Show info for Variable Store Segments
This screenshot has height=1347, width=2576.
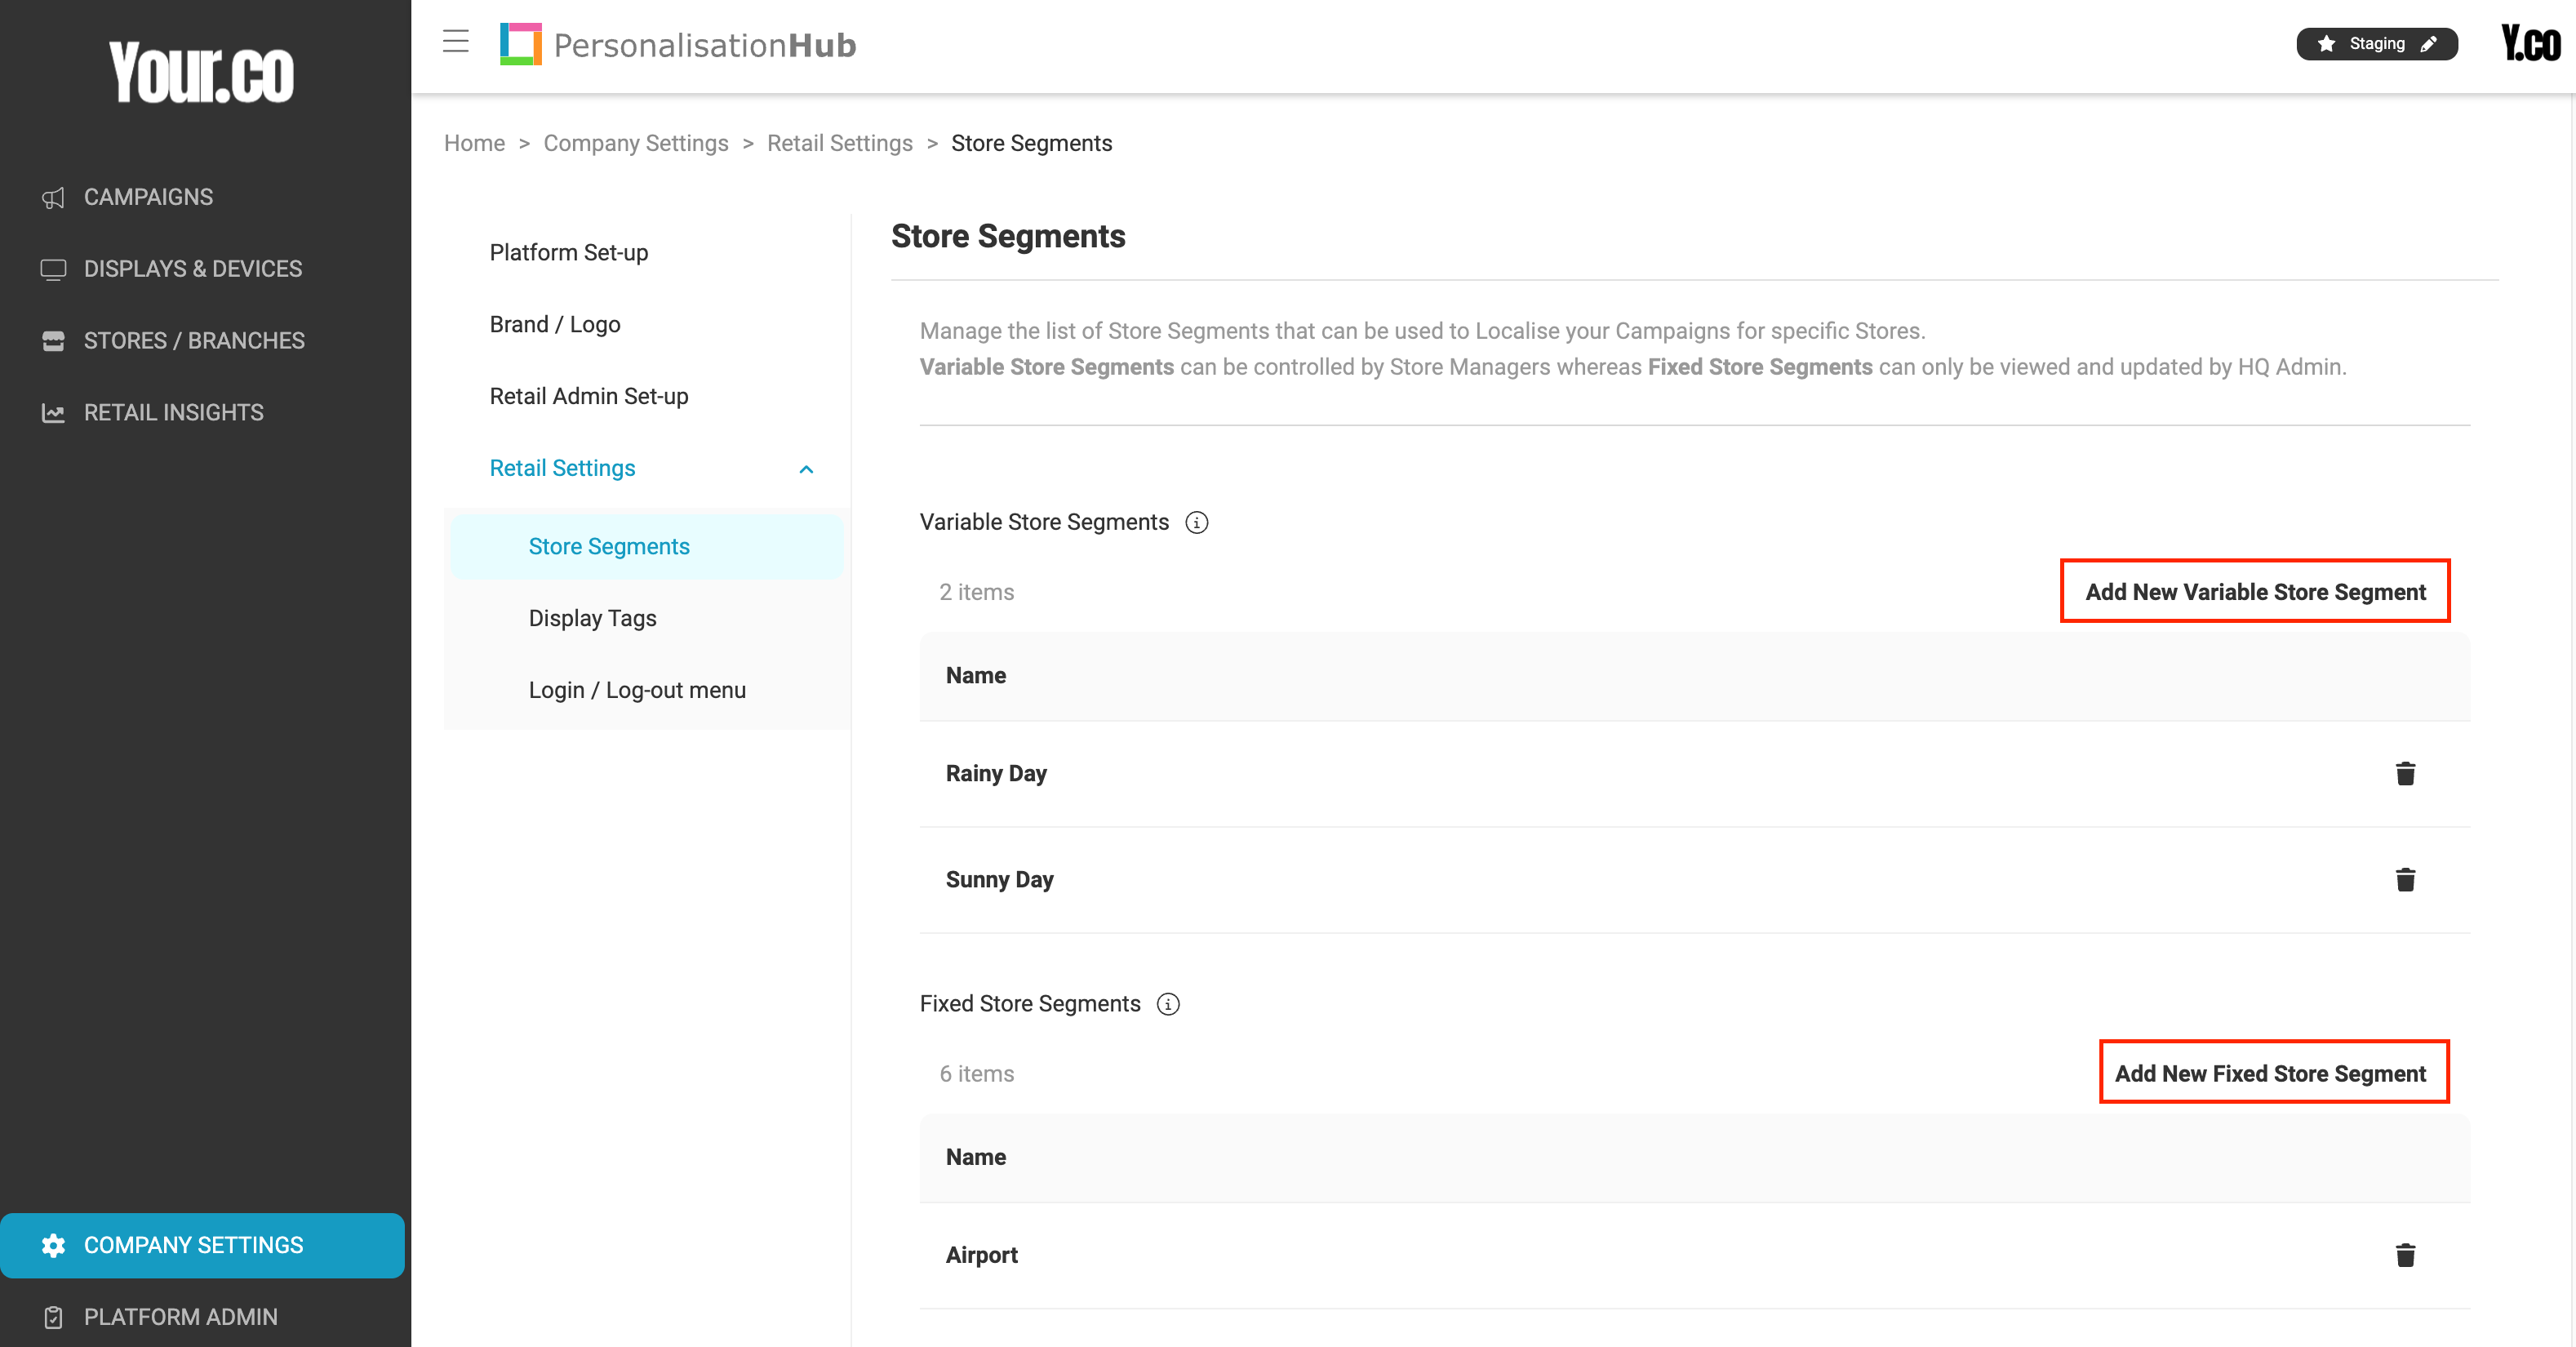[1196, 523]
